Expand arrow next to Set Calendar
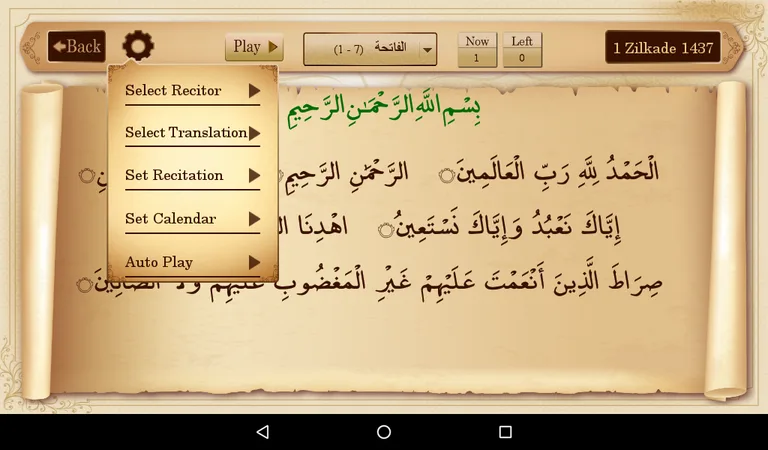The width and height of the screenshot is (768, 450). (254, 219)
